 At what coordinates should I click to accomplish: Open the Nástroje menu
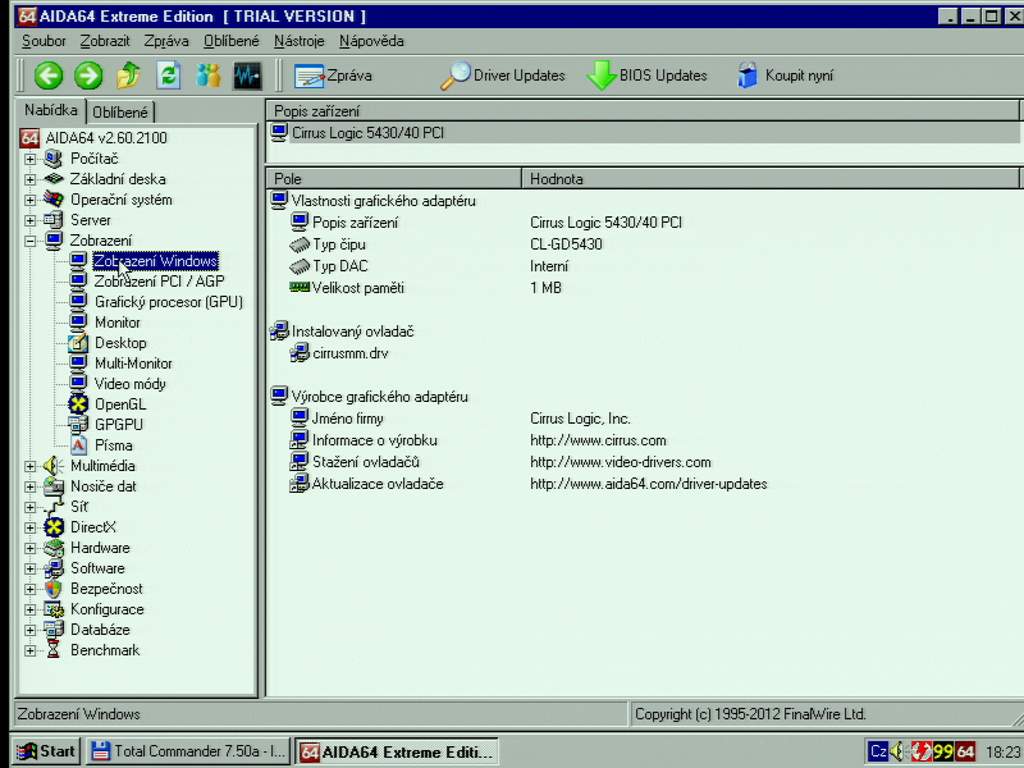pyautogui.click(x=299, y=41)
